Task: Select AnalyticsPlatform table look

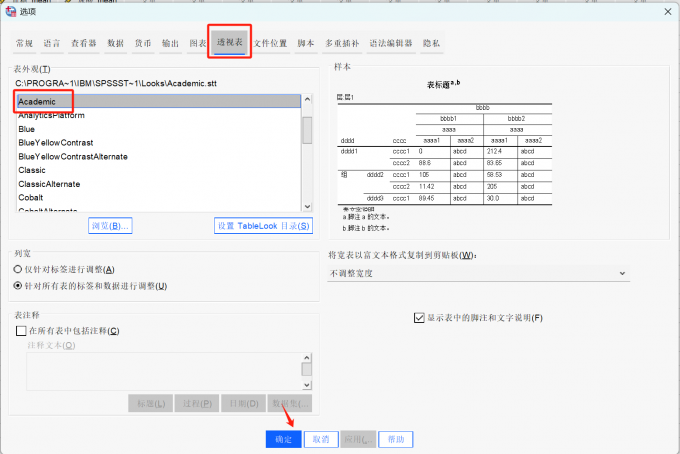Action: [x=159, y=115]
